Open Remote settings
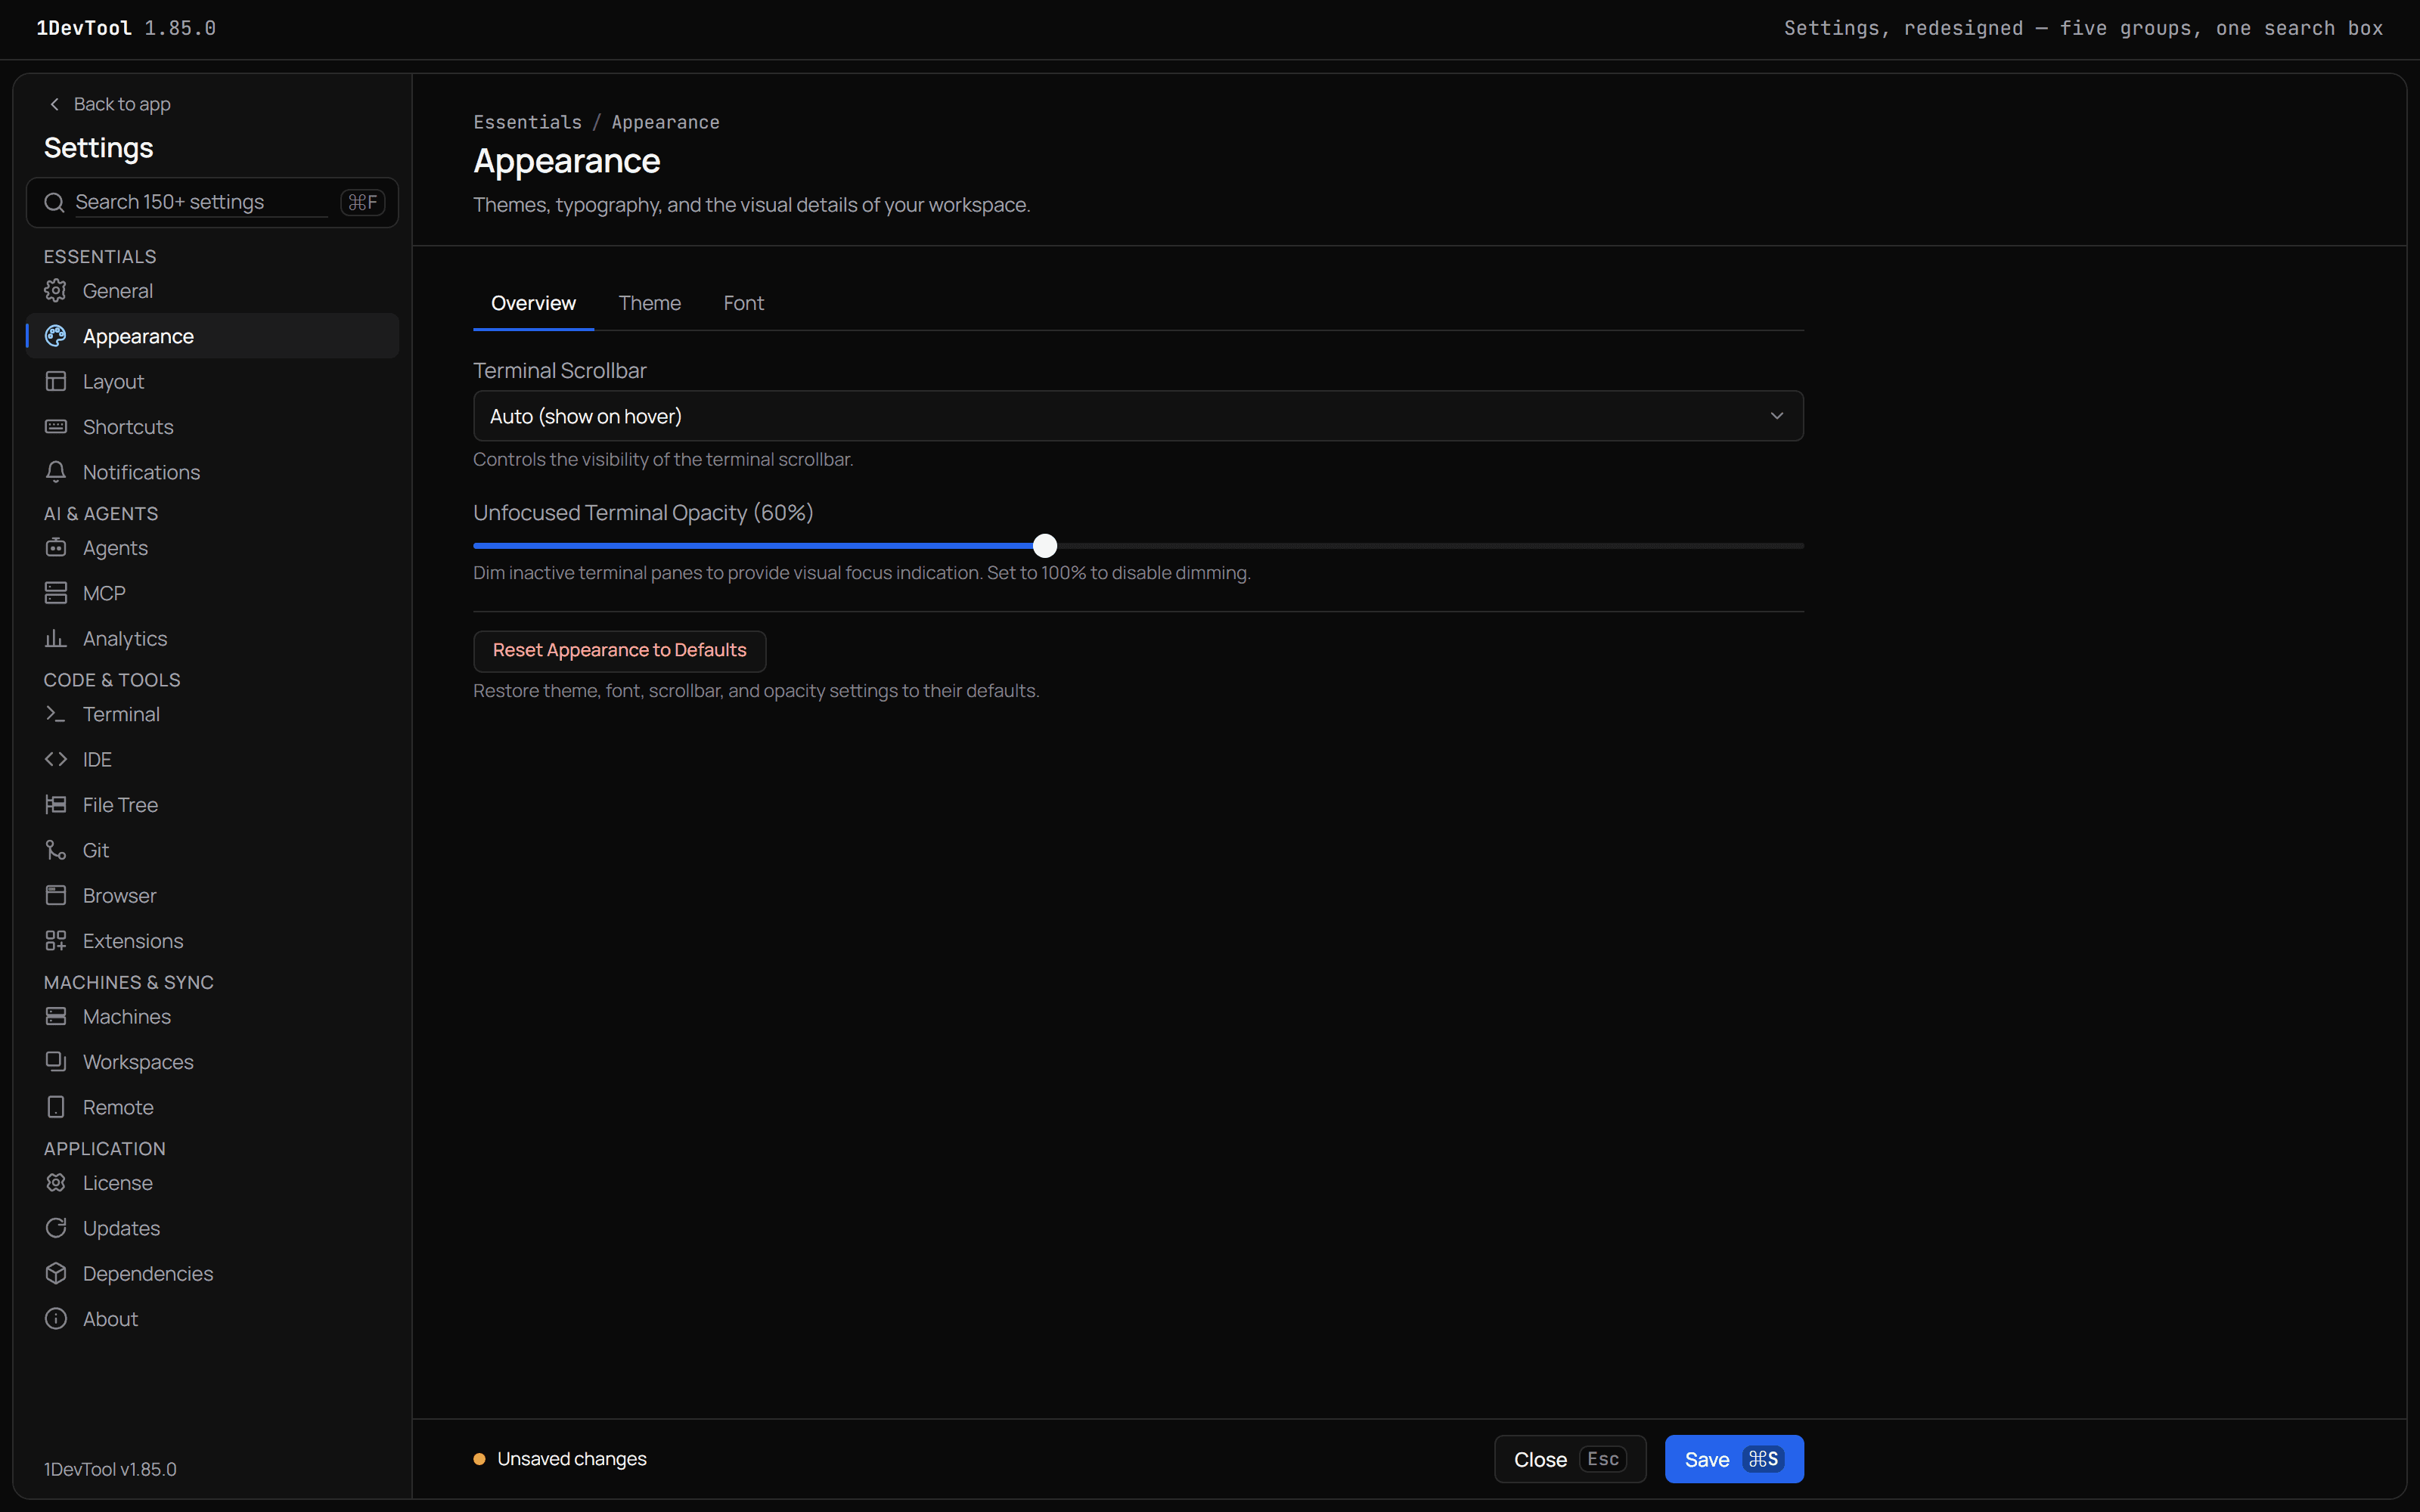This screenshot has width=2420, height=1512. coord(212,1108)
